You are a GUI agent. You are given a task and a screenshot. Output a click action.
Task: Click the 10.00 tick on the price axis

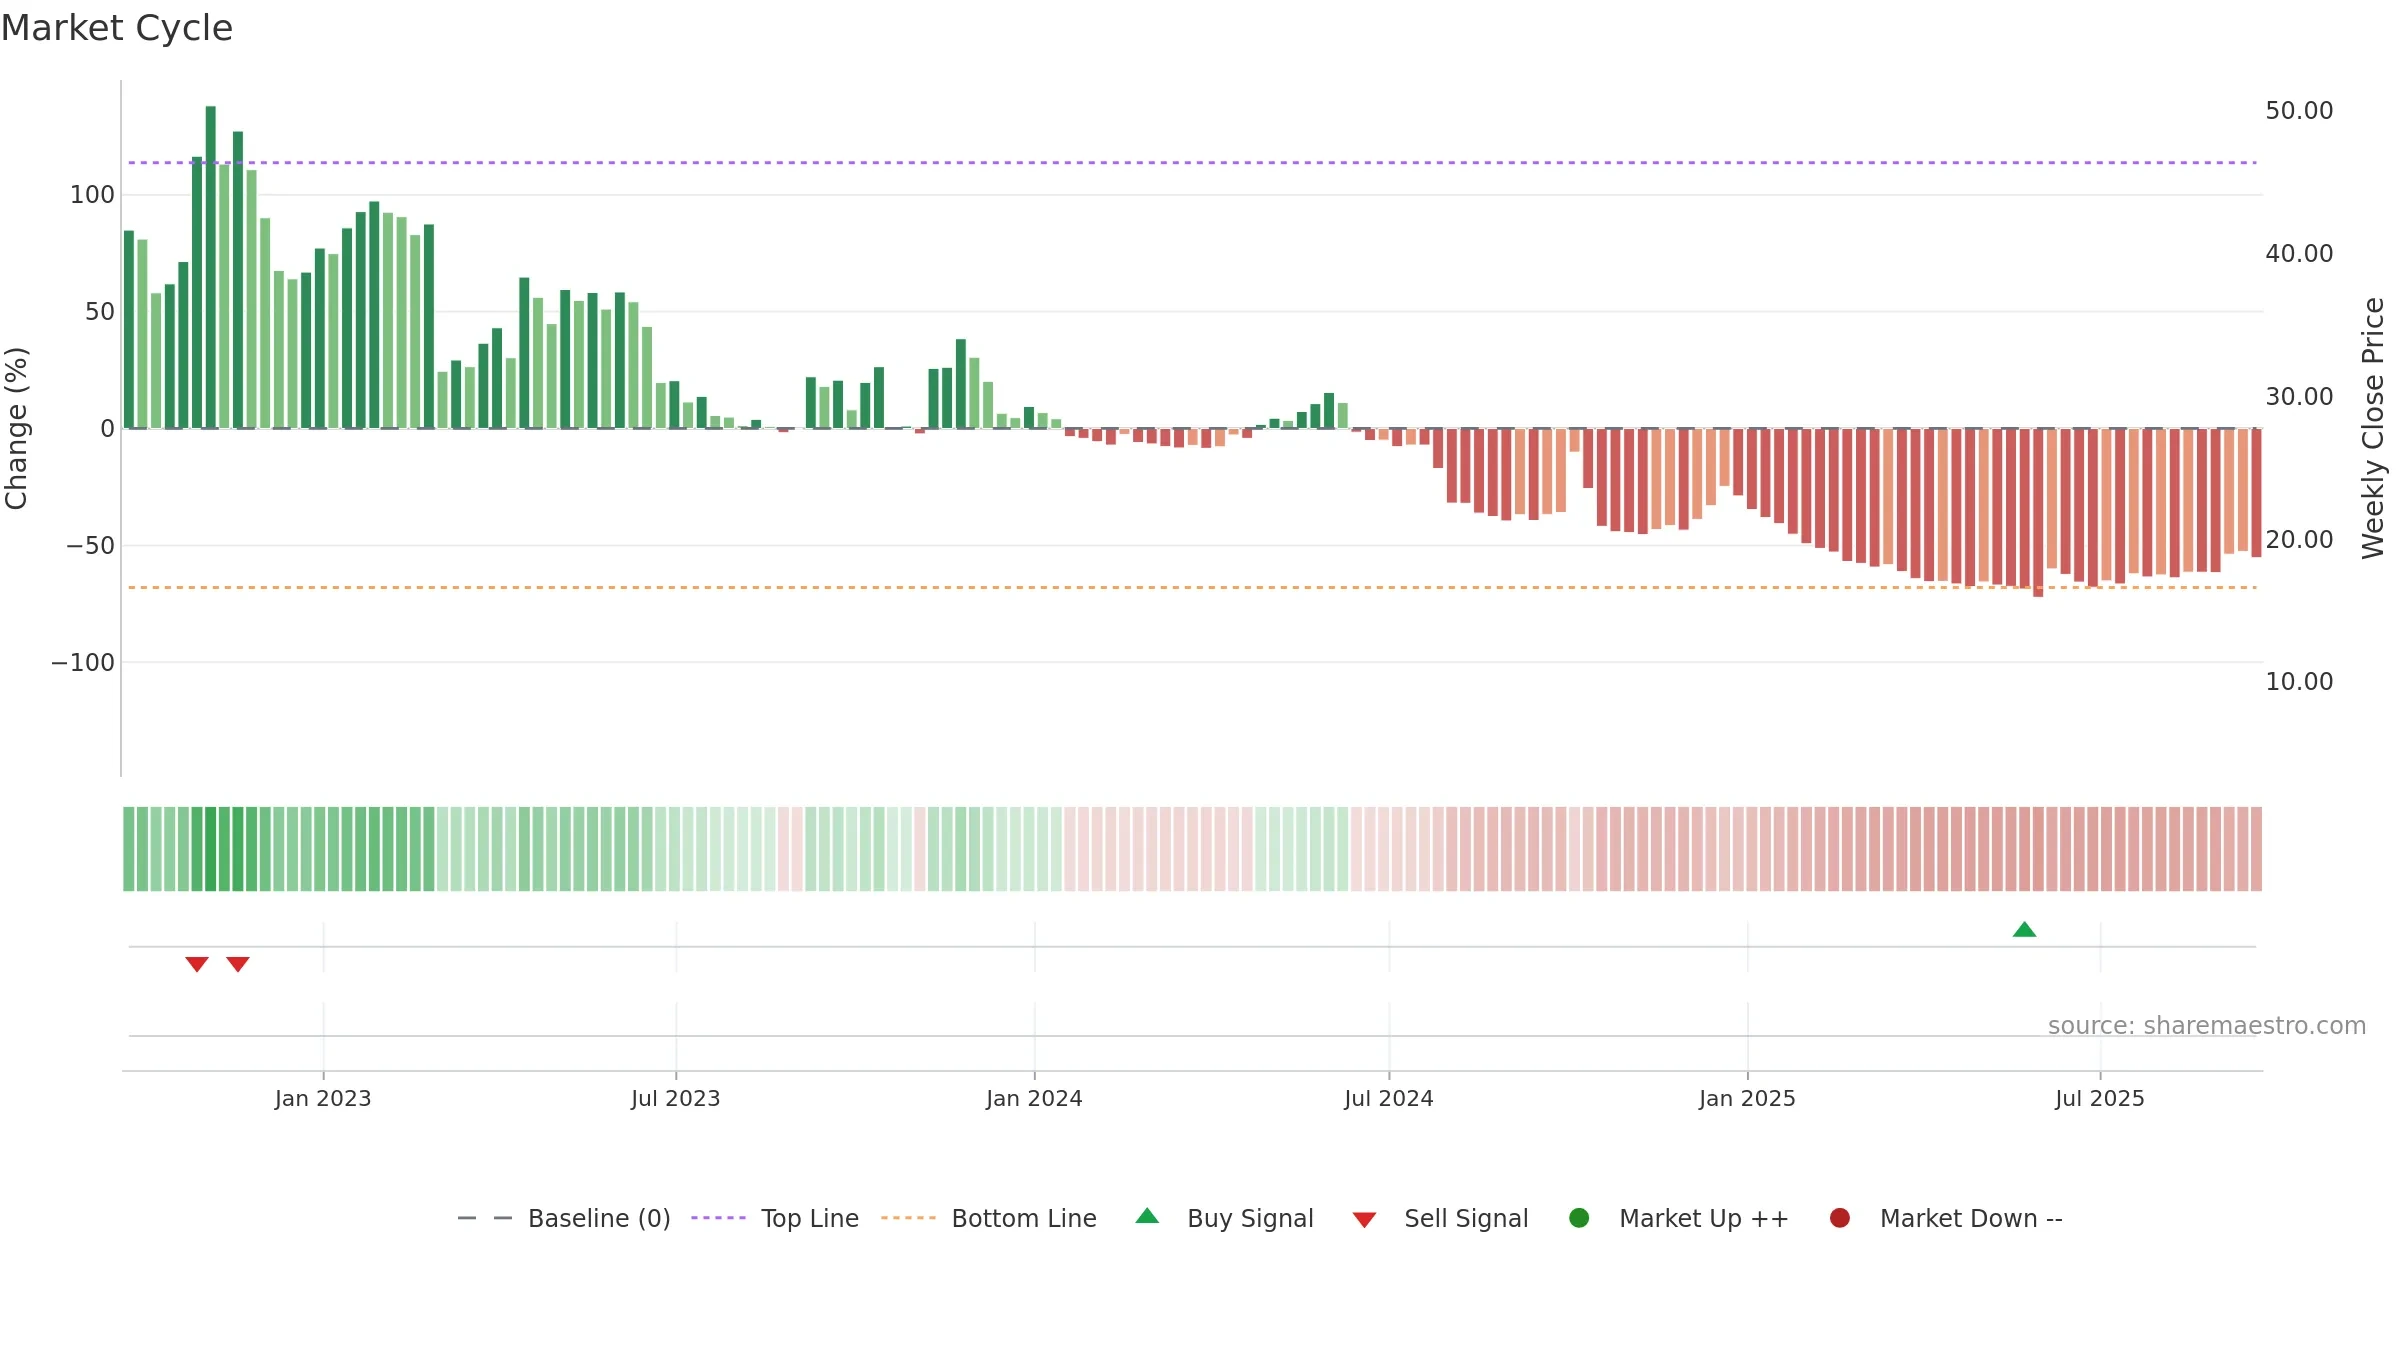2299,682
